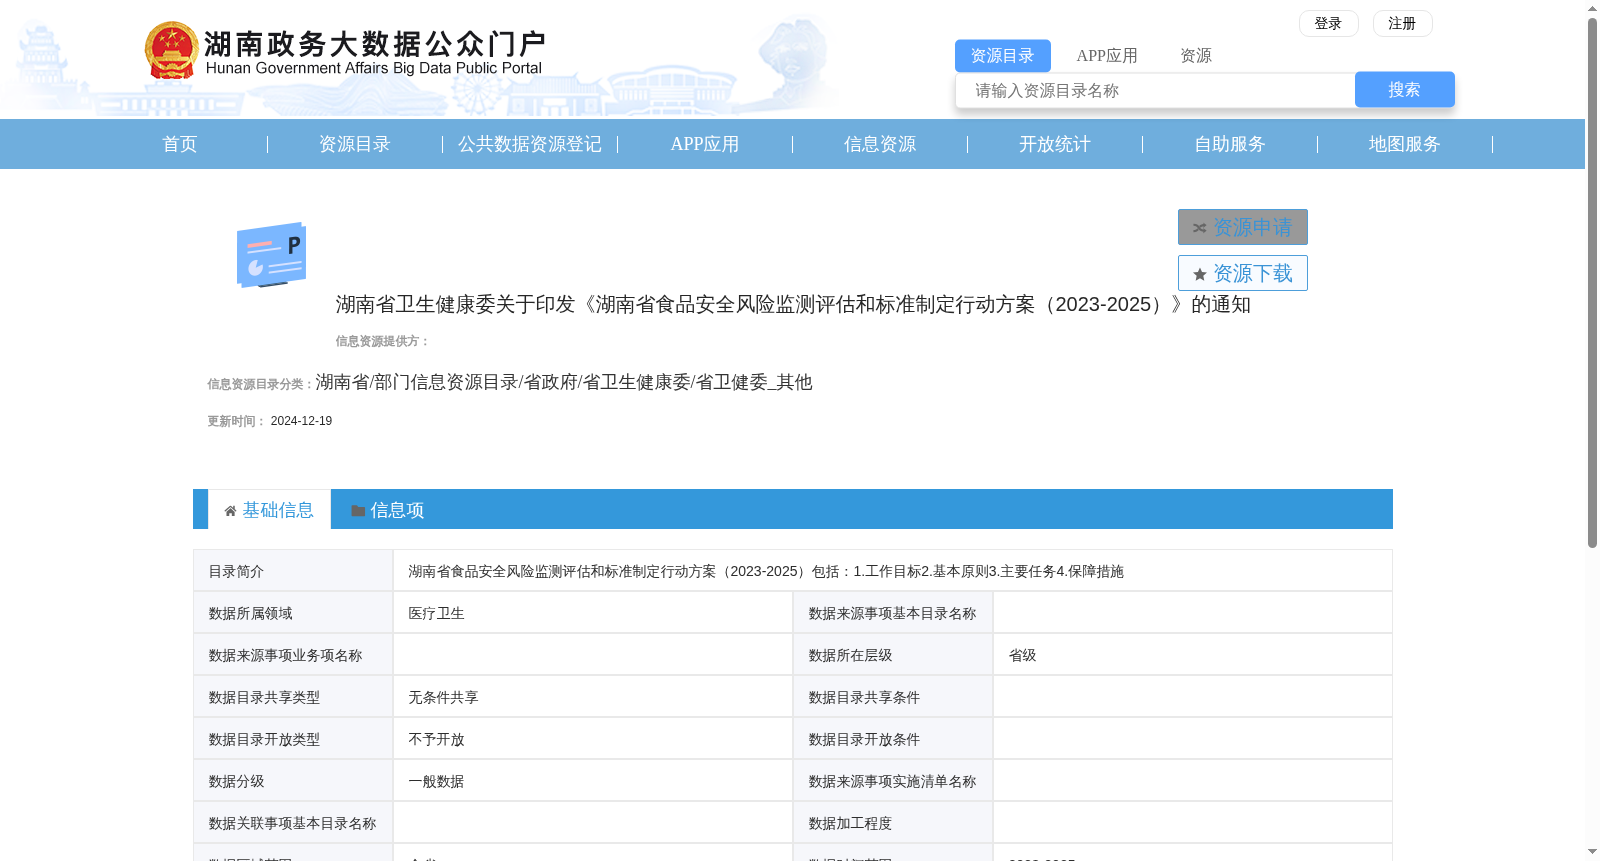Open 信息资源 in the navigation bar

[x=880, y=144]
